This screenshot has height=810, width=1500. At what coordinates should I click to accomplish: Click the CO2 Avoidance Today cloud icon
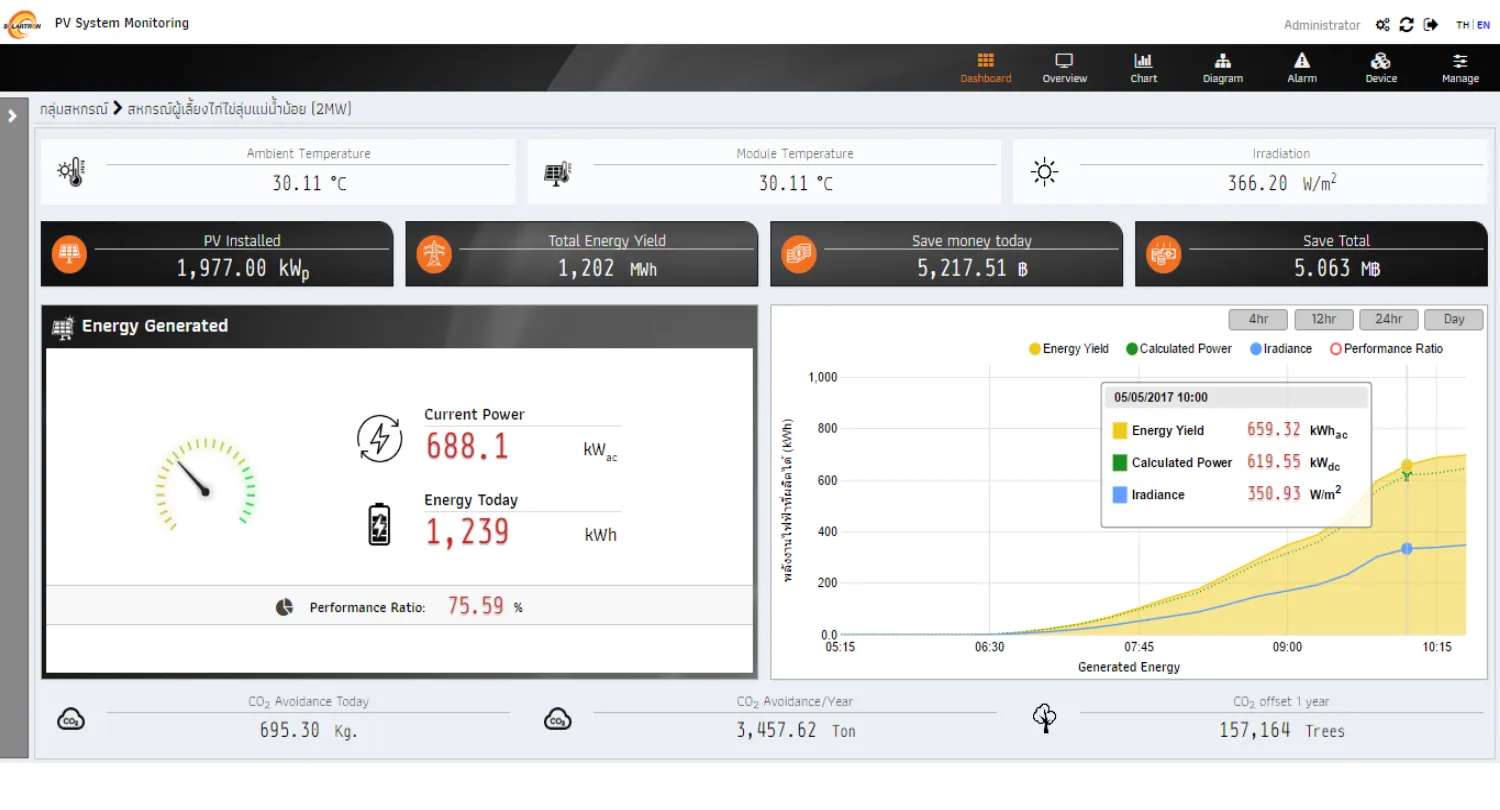pyautogui.click(x=71, y=718)
